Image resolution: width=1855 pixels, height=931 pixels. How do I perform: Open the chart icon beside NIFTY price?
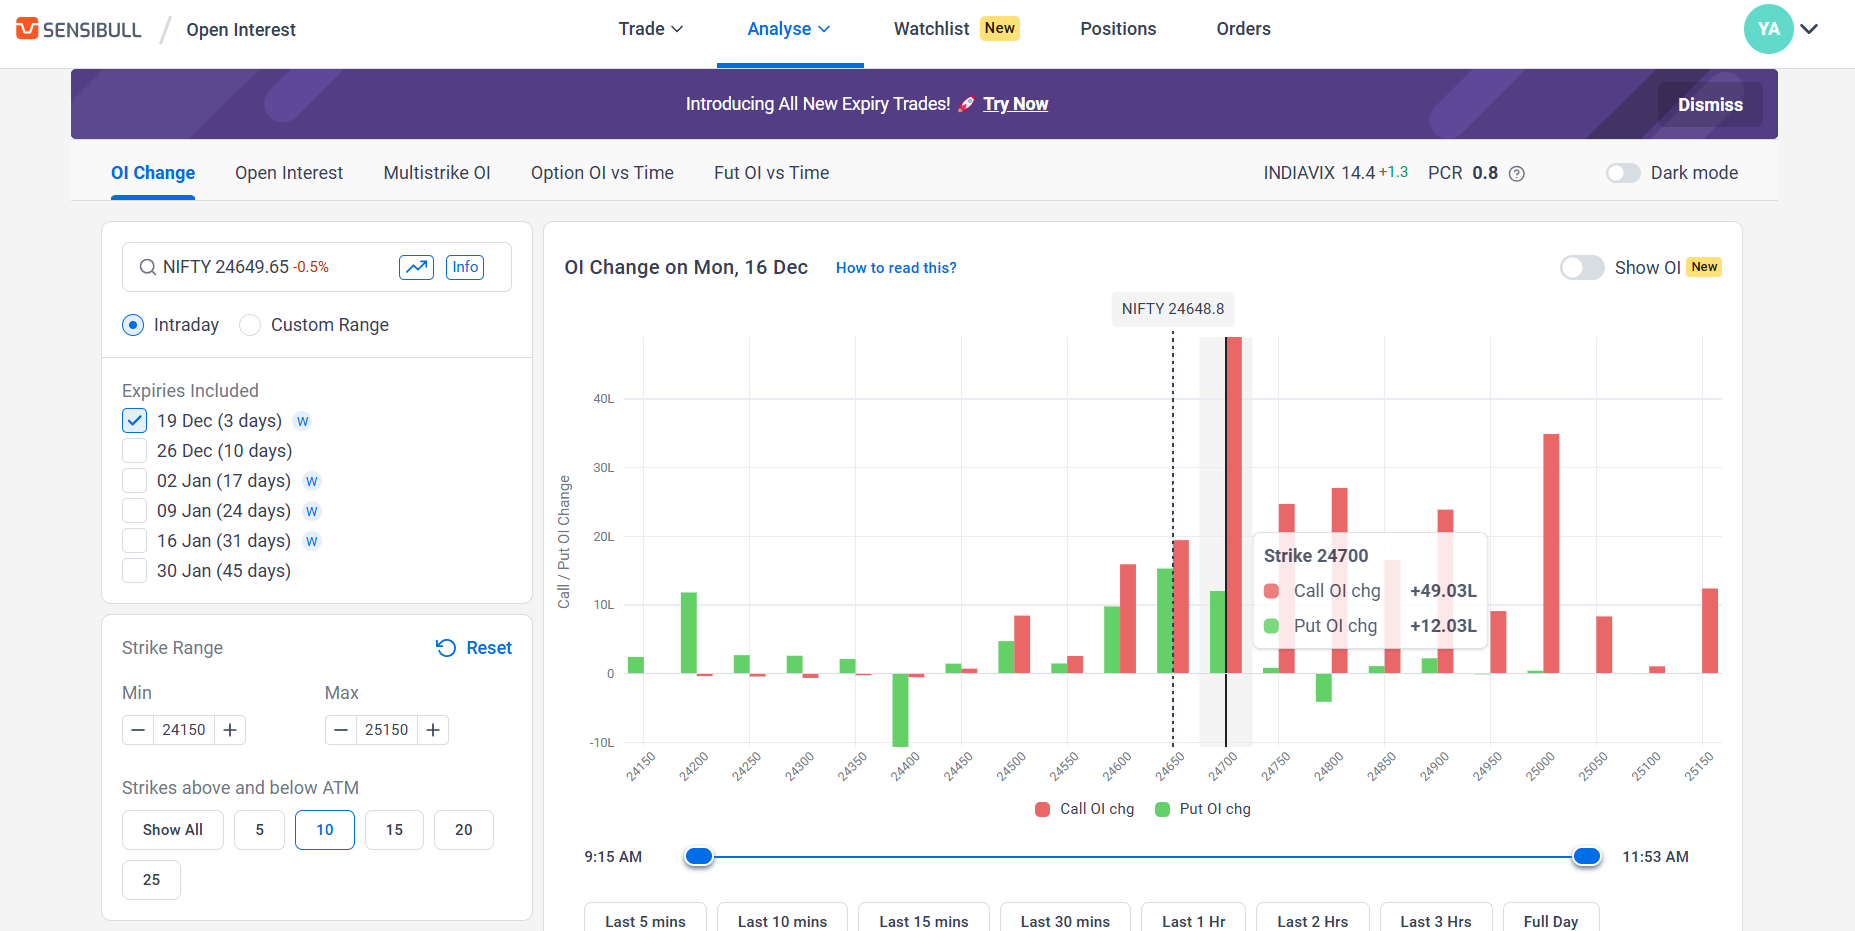(x=416, y=267)
